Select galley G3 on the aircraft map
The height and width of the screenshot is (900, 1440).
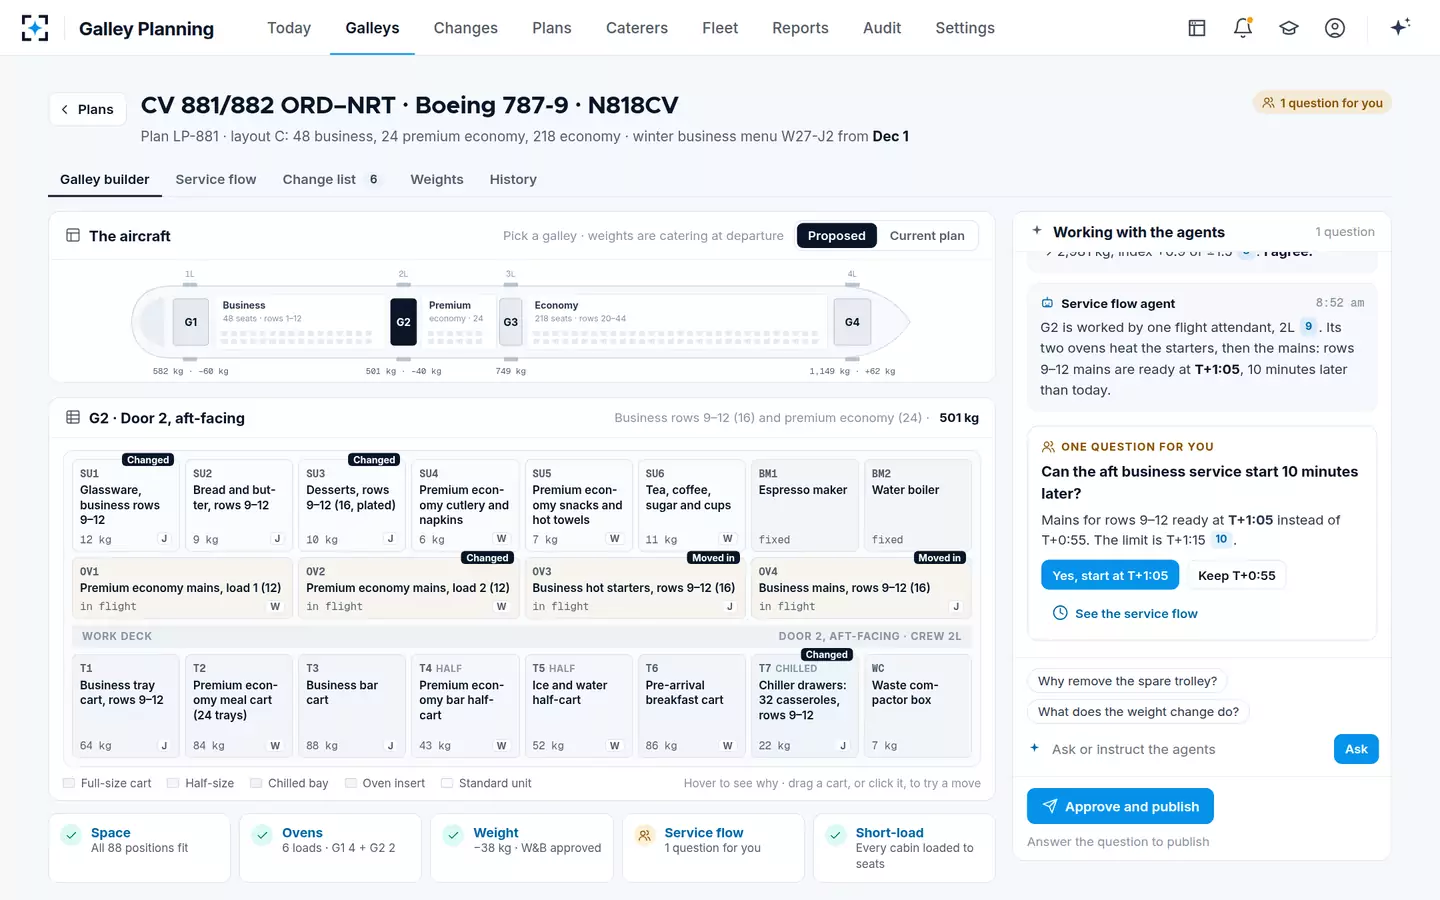(x=510, y=322)
